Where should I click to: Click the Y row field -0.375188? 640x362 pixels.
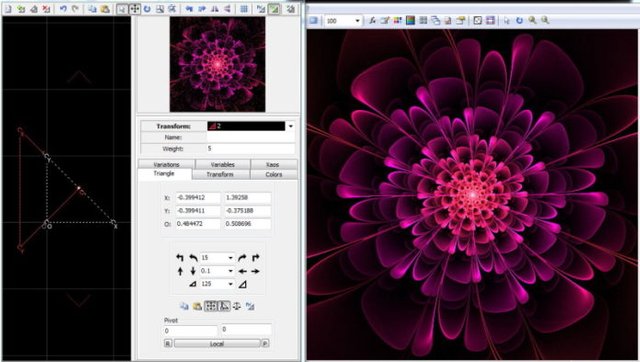[247, 211]
